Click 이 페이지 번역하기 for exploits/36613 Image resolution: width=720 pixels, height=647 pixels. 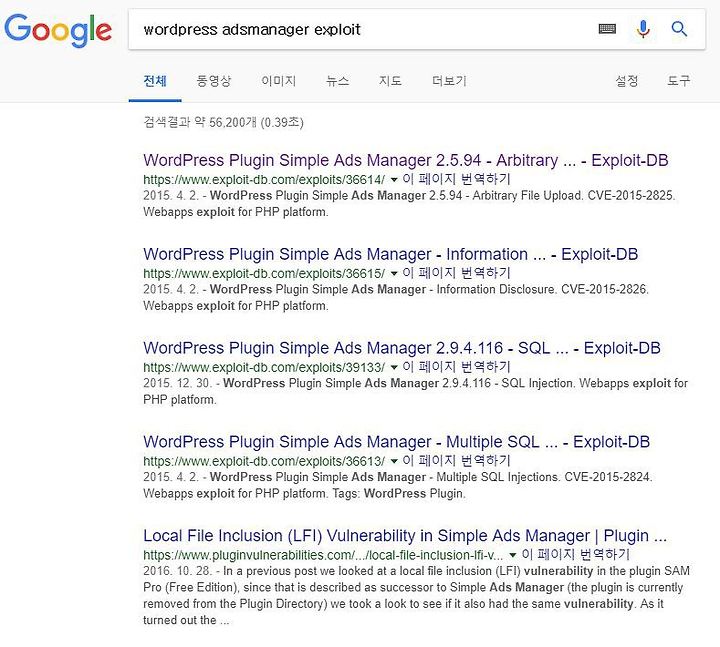456,461
